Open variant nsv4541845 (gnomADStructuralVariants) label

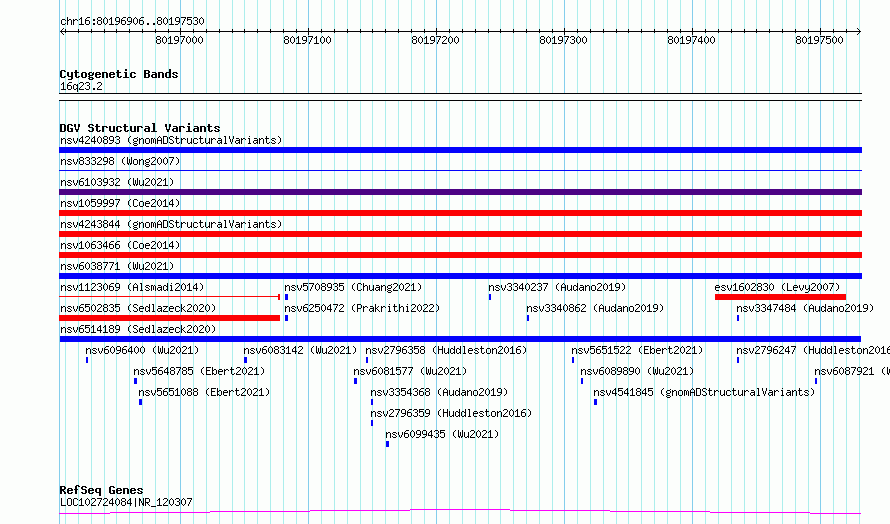(704, 392)
